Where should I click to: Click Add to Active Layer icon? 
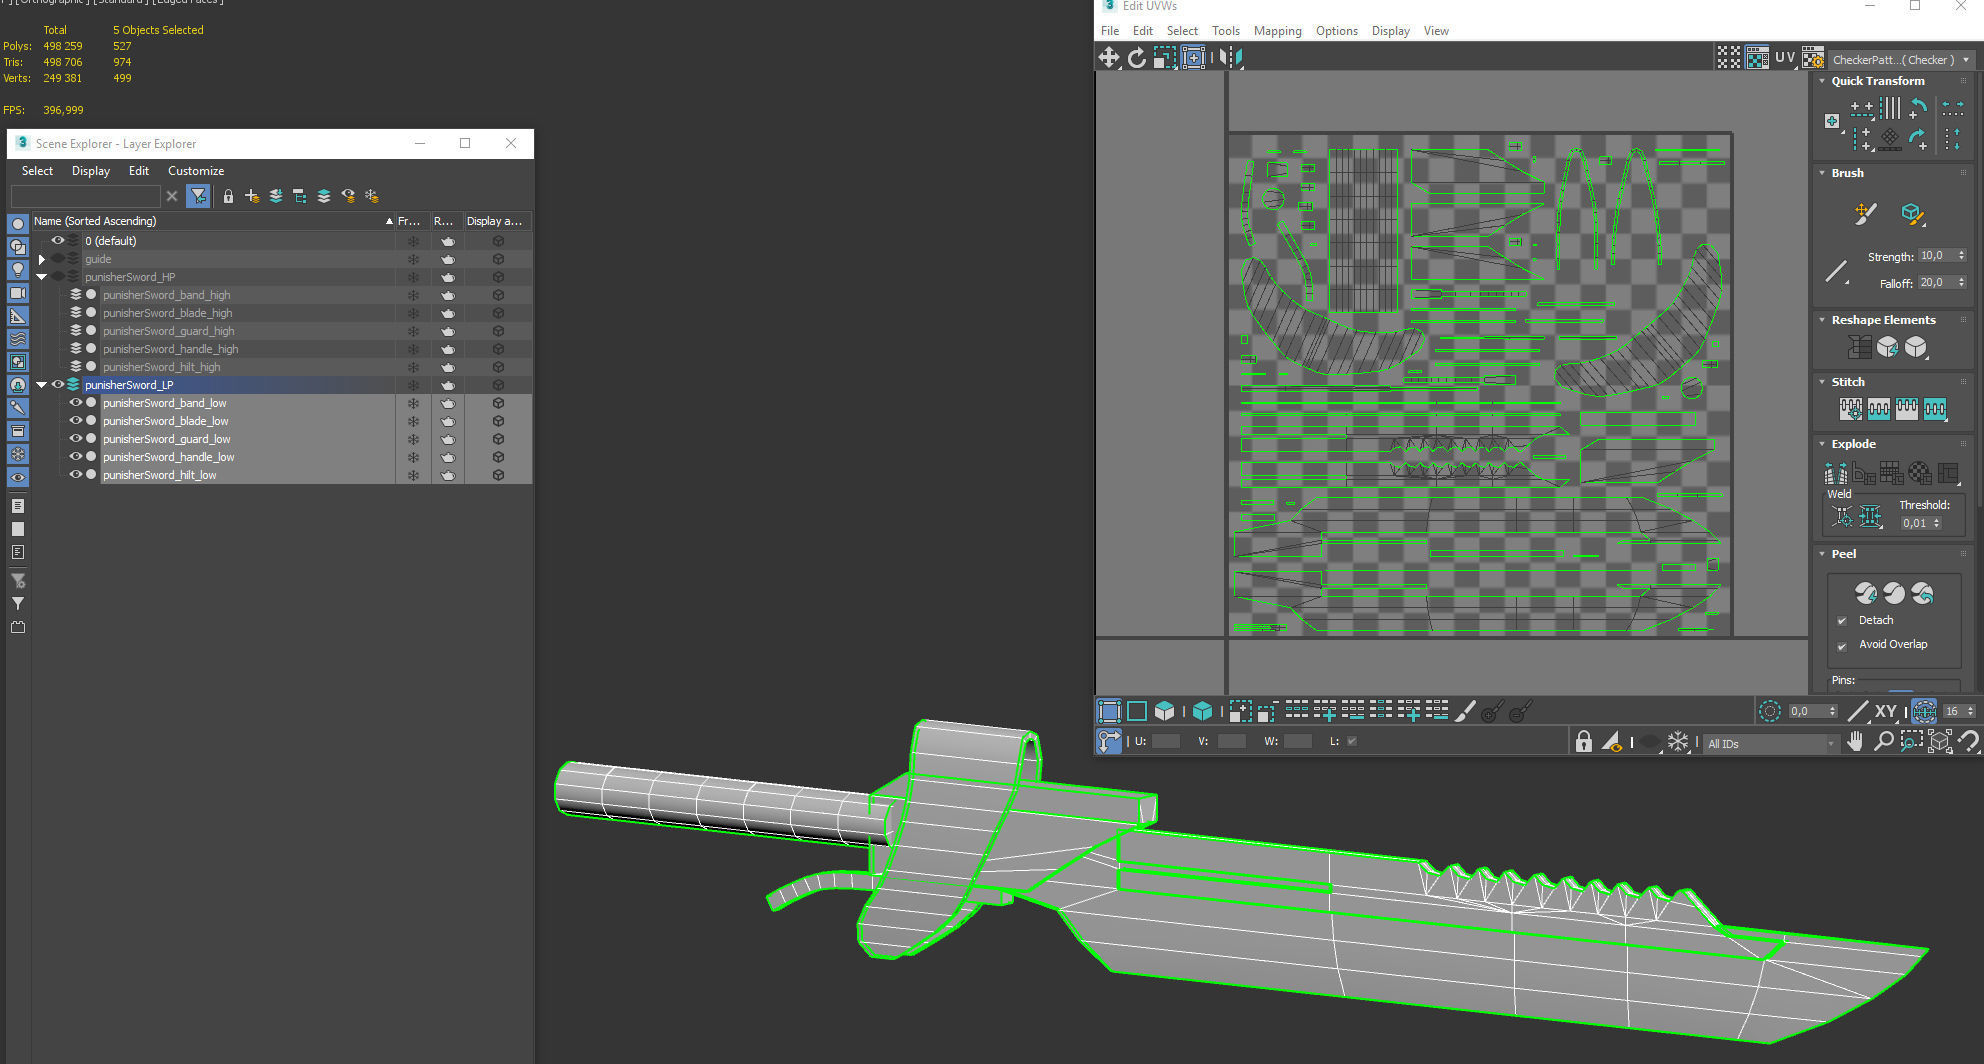point(275,196)
